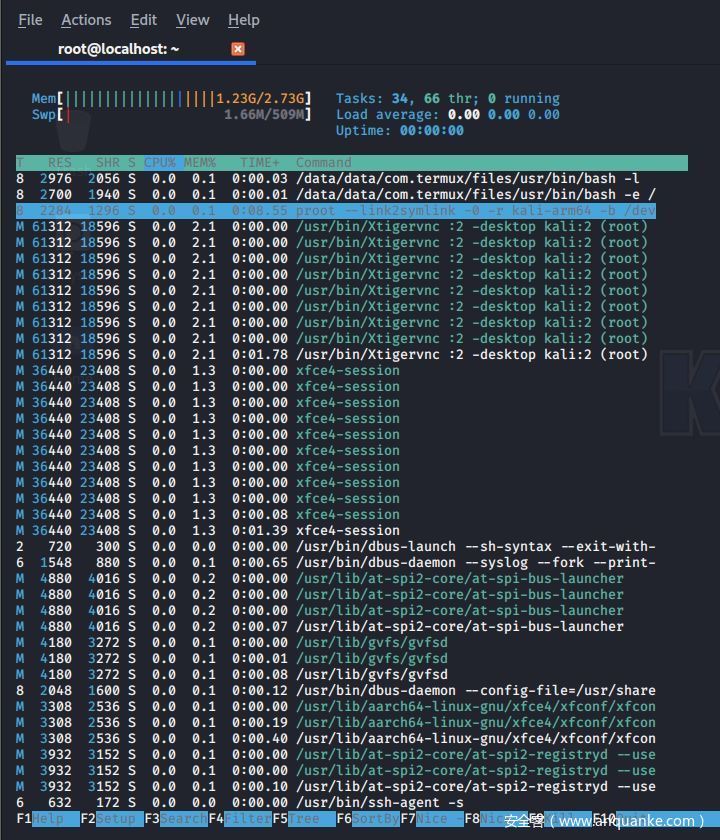The width and height of the screenshot is (720, 840).
Task: Open the Actions menu
Action: pos(86,20)
